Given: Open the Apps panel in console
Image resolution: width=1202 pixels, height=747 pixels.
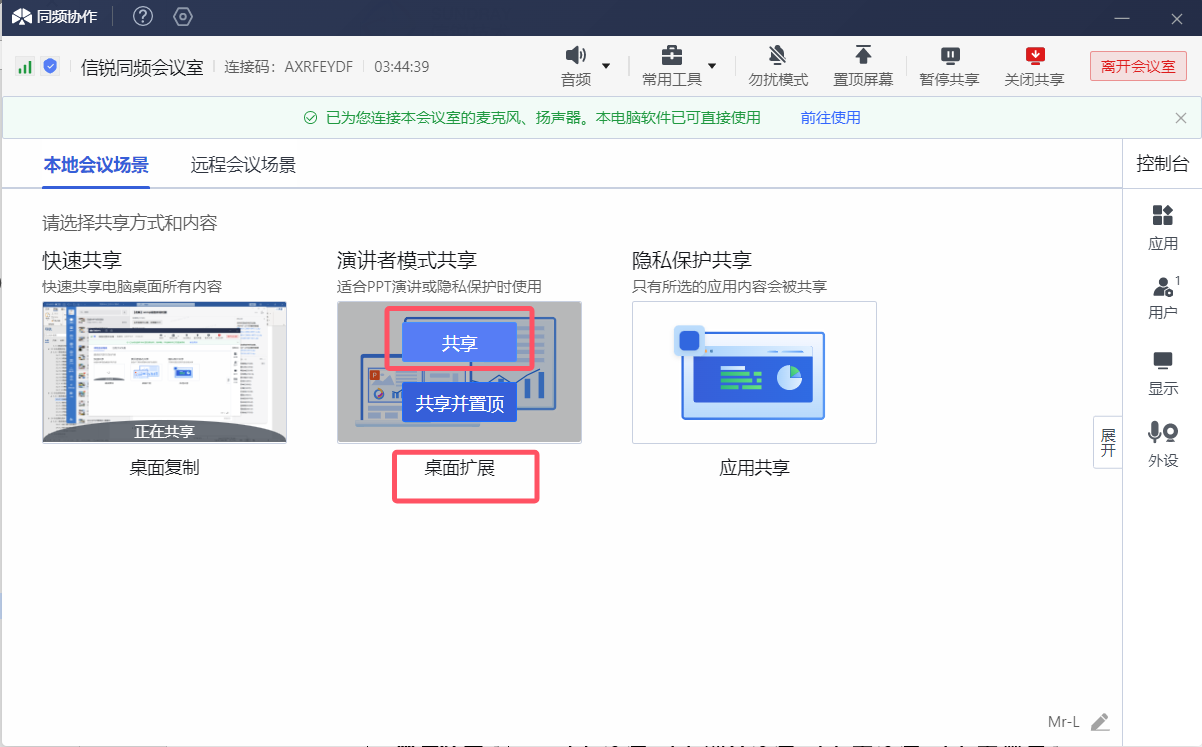Looking at the screenshot, I should 1163,226.
